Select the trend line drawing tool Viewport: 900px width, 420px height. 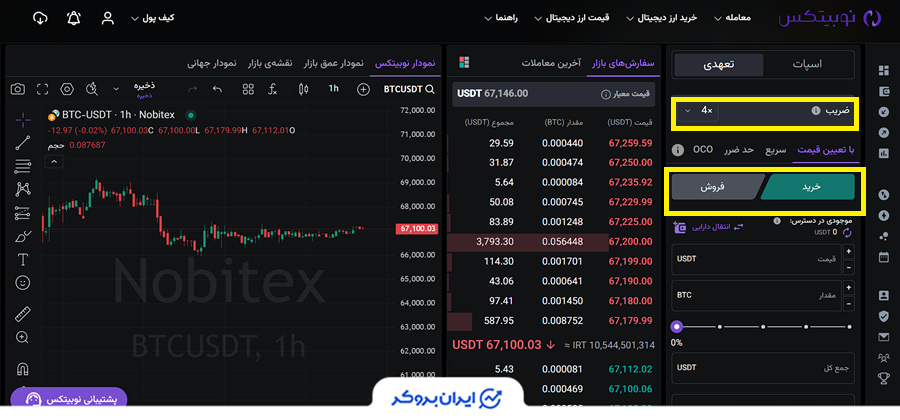23,143
